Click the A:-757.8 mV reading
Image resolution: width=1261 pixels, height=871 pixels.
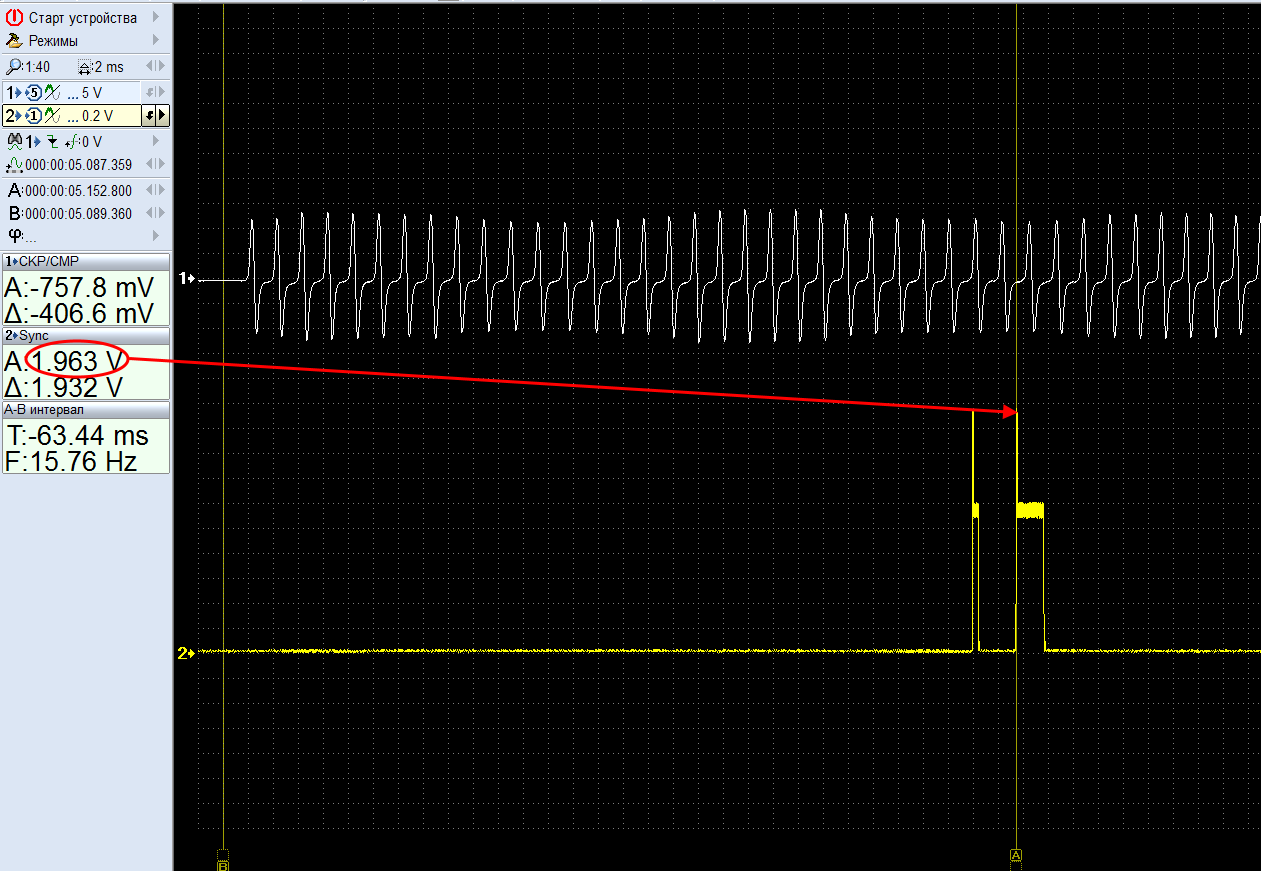(80, 288)
